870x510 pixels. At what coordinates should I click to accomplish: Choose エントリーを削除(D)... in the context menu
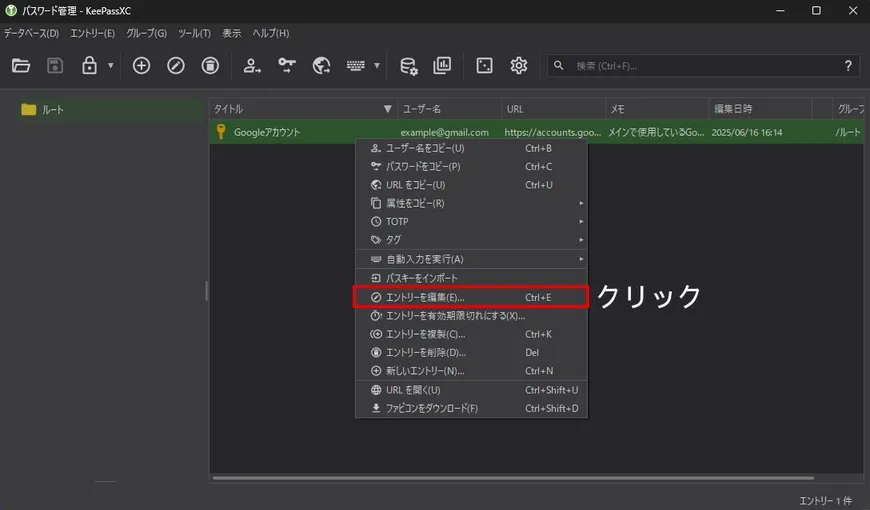471,352
